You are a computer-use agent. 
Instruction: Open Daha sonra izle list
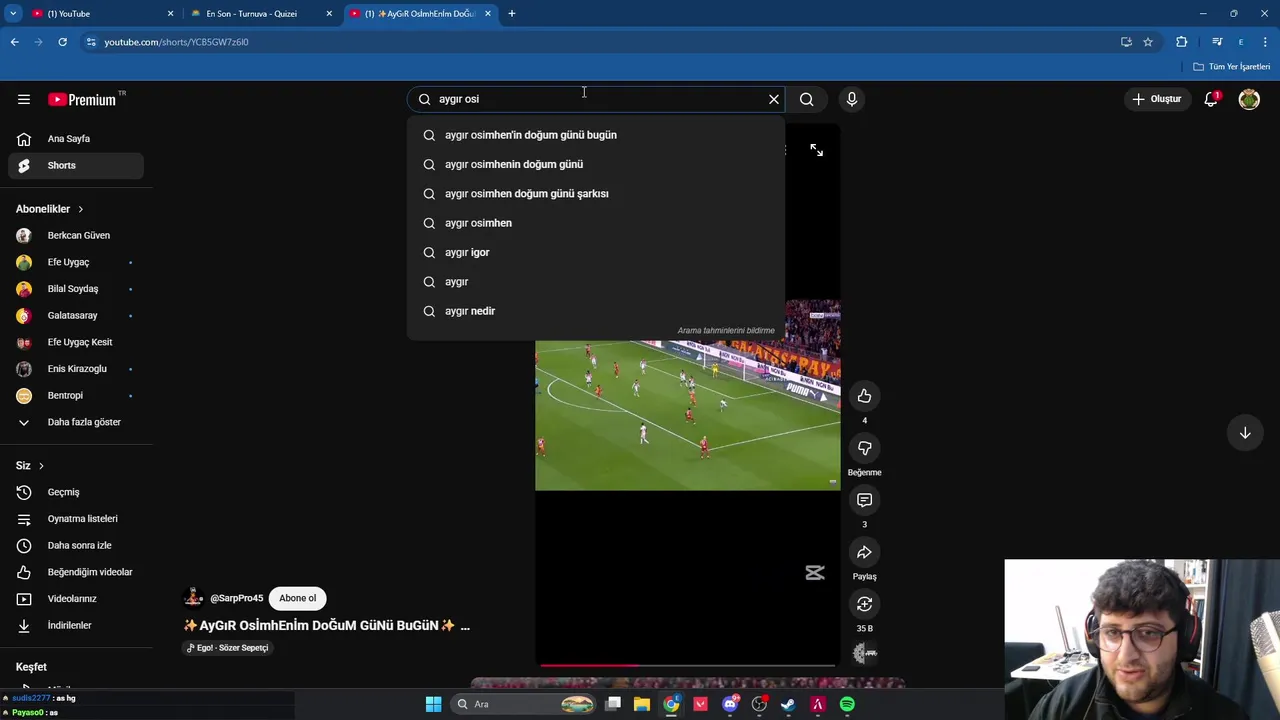tap(76, 545)
